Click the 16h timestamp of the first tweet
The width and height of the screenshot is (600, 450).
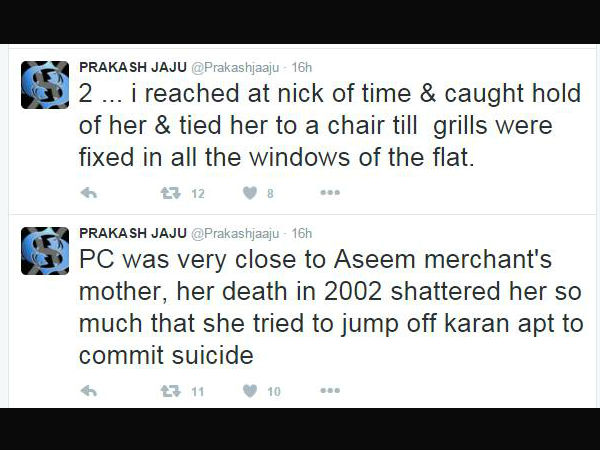(302, 67)
